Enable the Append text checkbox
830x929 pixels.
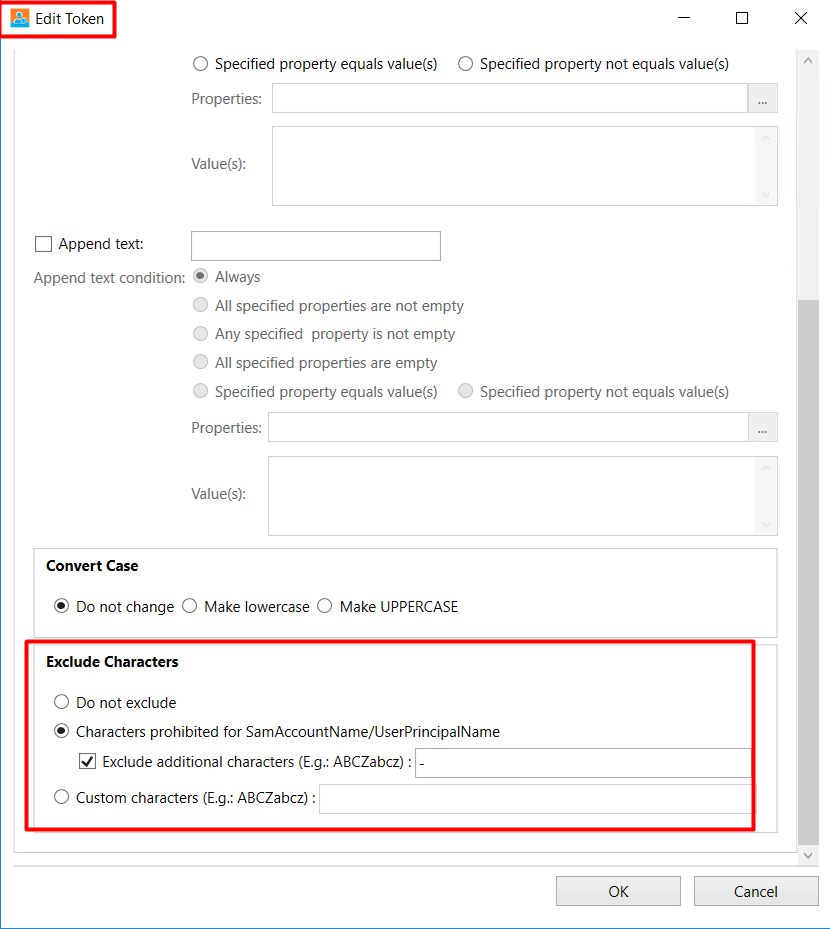coord(43,244)
